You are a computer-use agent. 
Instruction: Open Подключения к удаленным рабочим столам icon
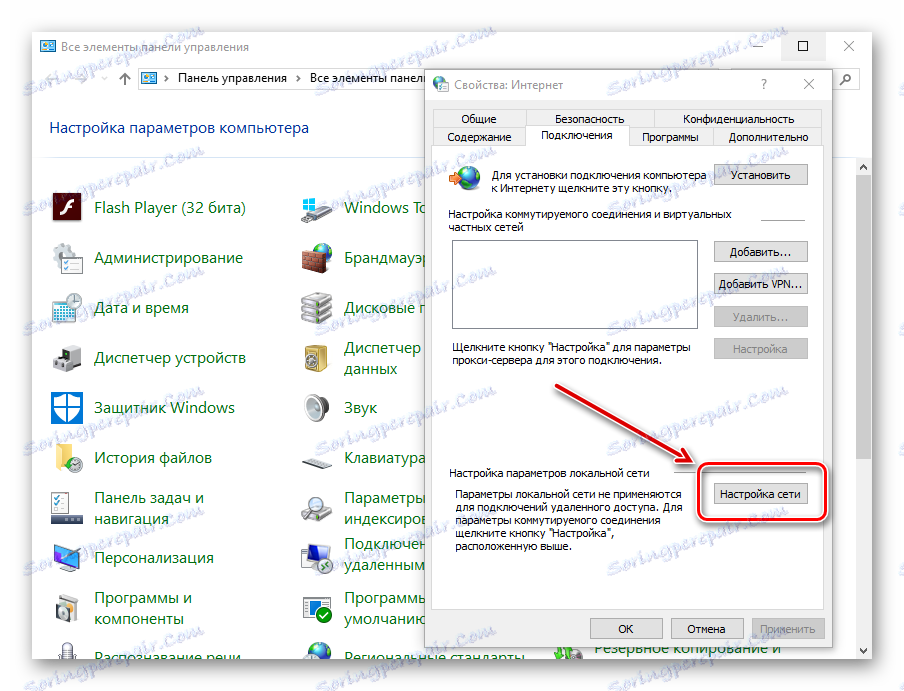pos(317,558)
